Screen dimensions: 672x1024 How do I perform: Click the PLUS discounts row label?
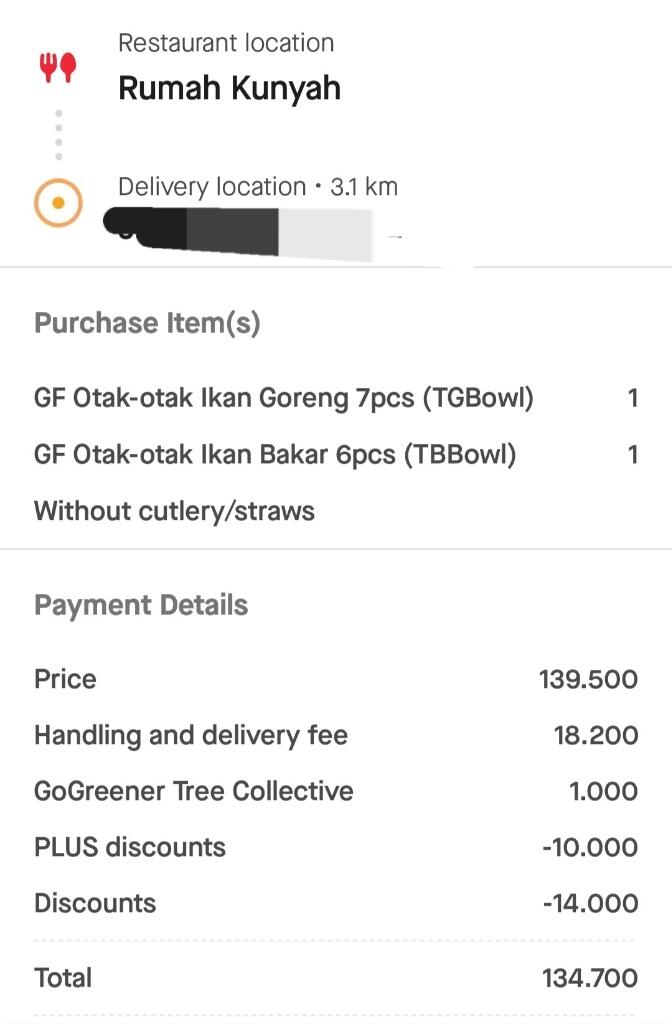130,847
